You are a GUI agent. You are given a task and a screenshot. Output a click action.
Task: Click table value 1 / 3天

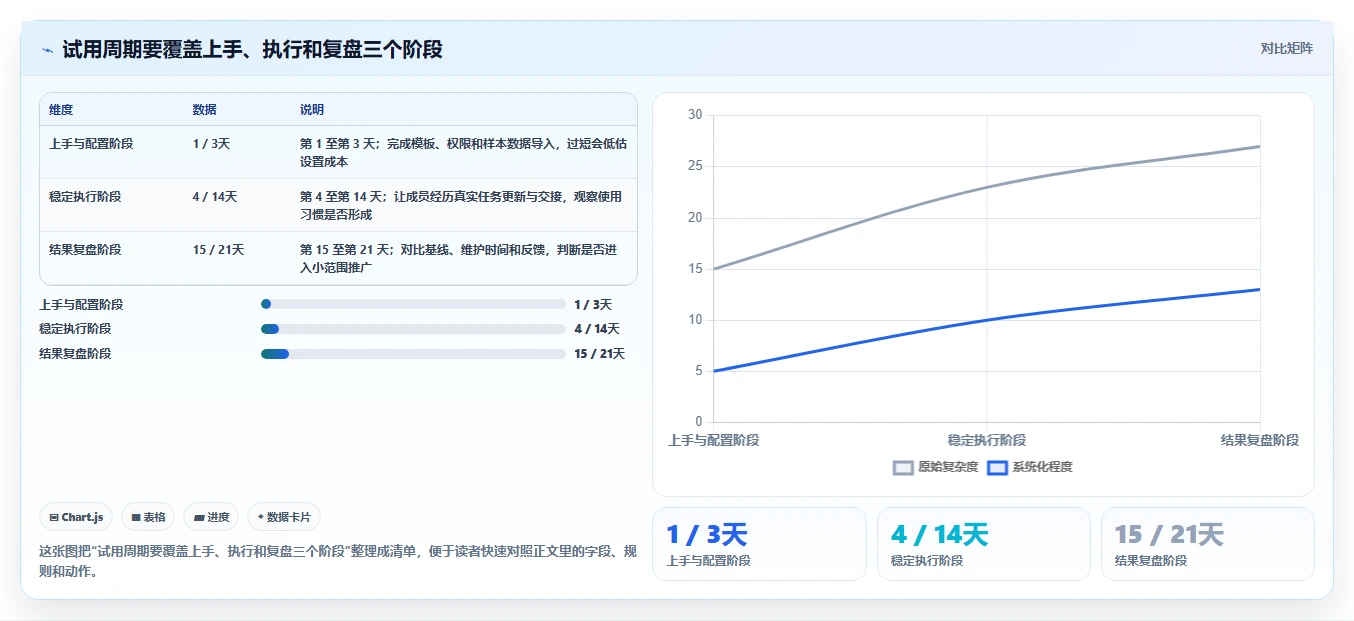(x=212, y=144)
